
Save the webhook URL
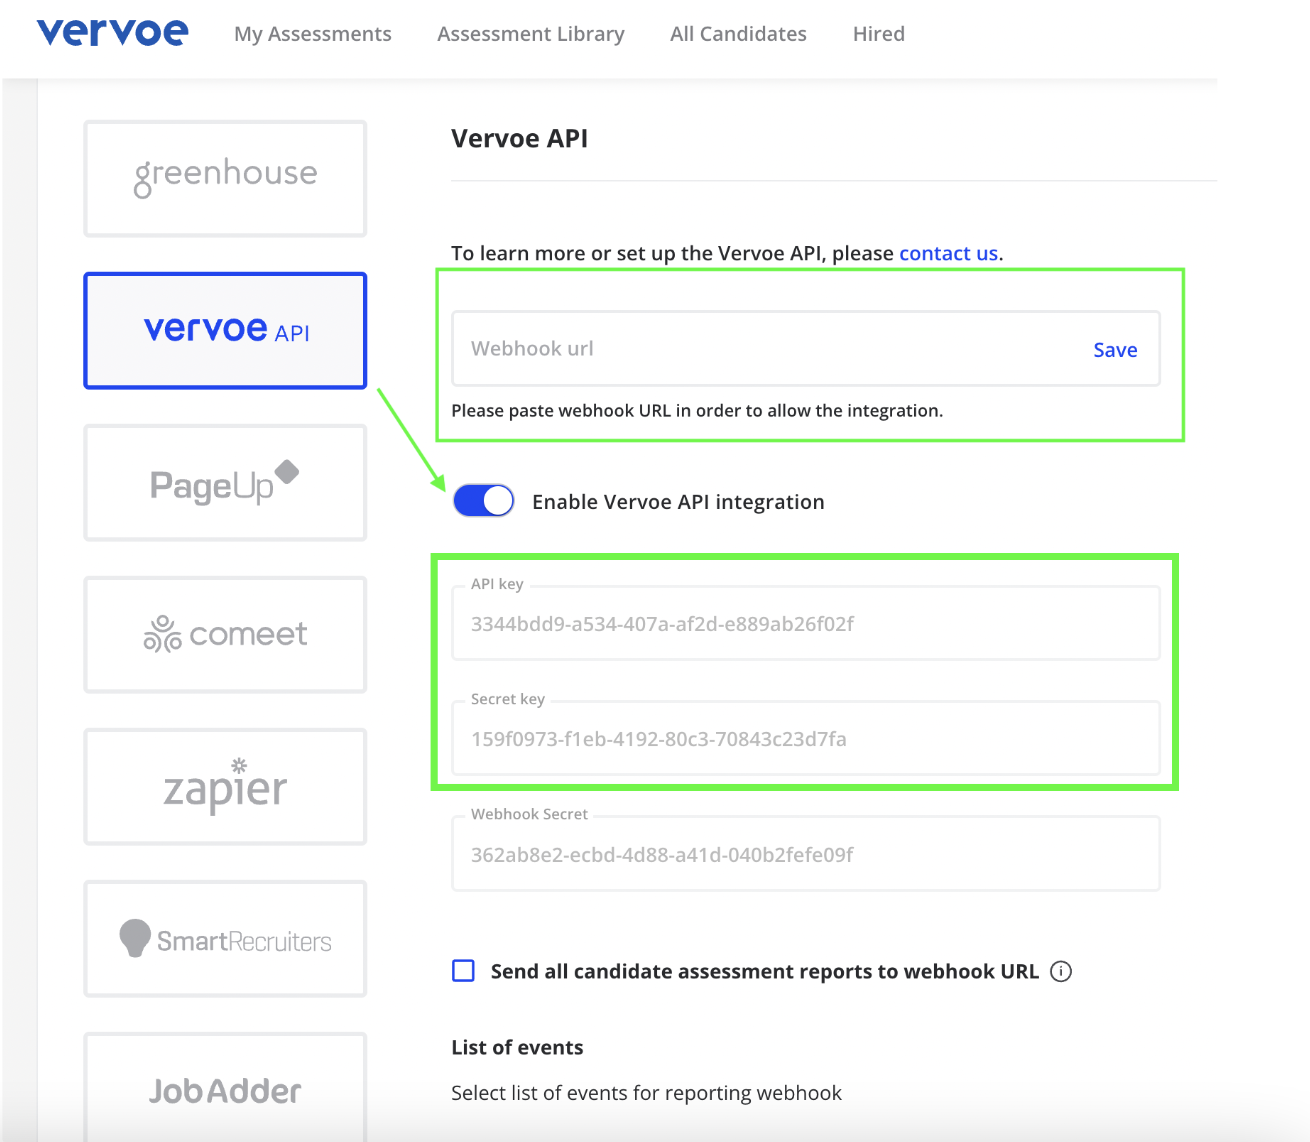click(x=1115, y=350)
